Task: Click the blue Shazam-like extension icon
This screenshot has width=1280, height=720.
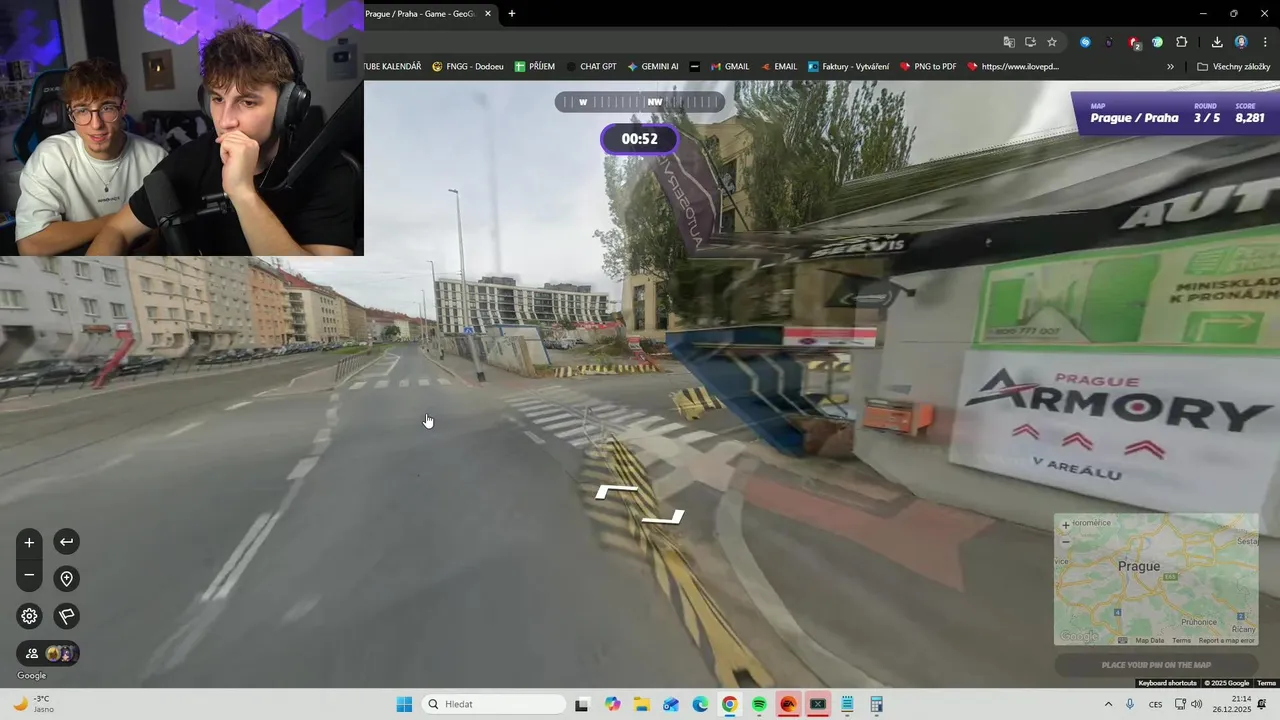Action: (x=1085, y=42)
